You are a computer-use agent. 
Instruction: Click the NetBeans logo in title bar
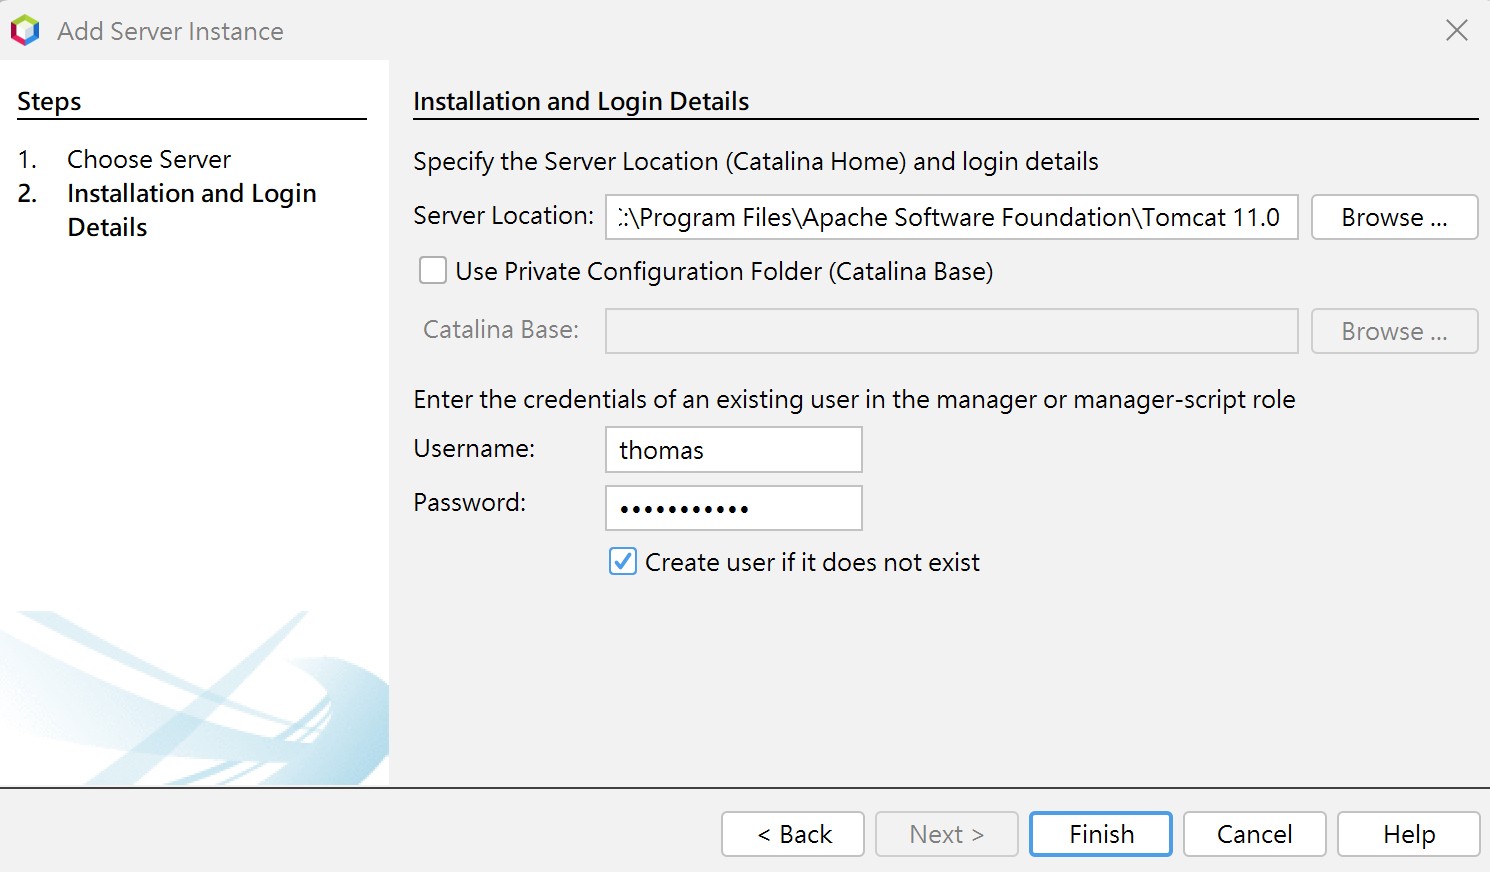[x=25, y=31]
